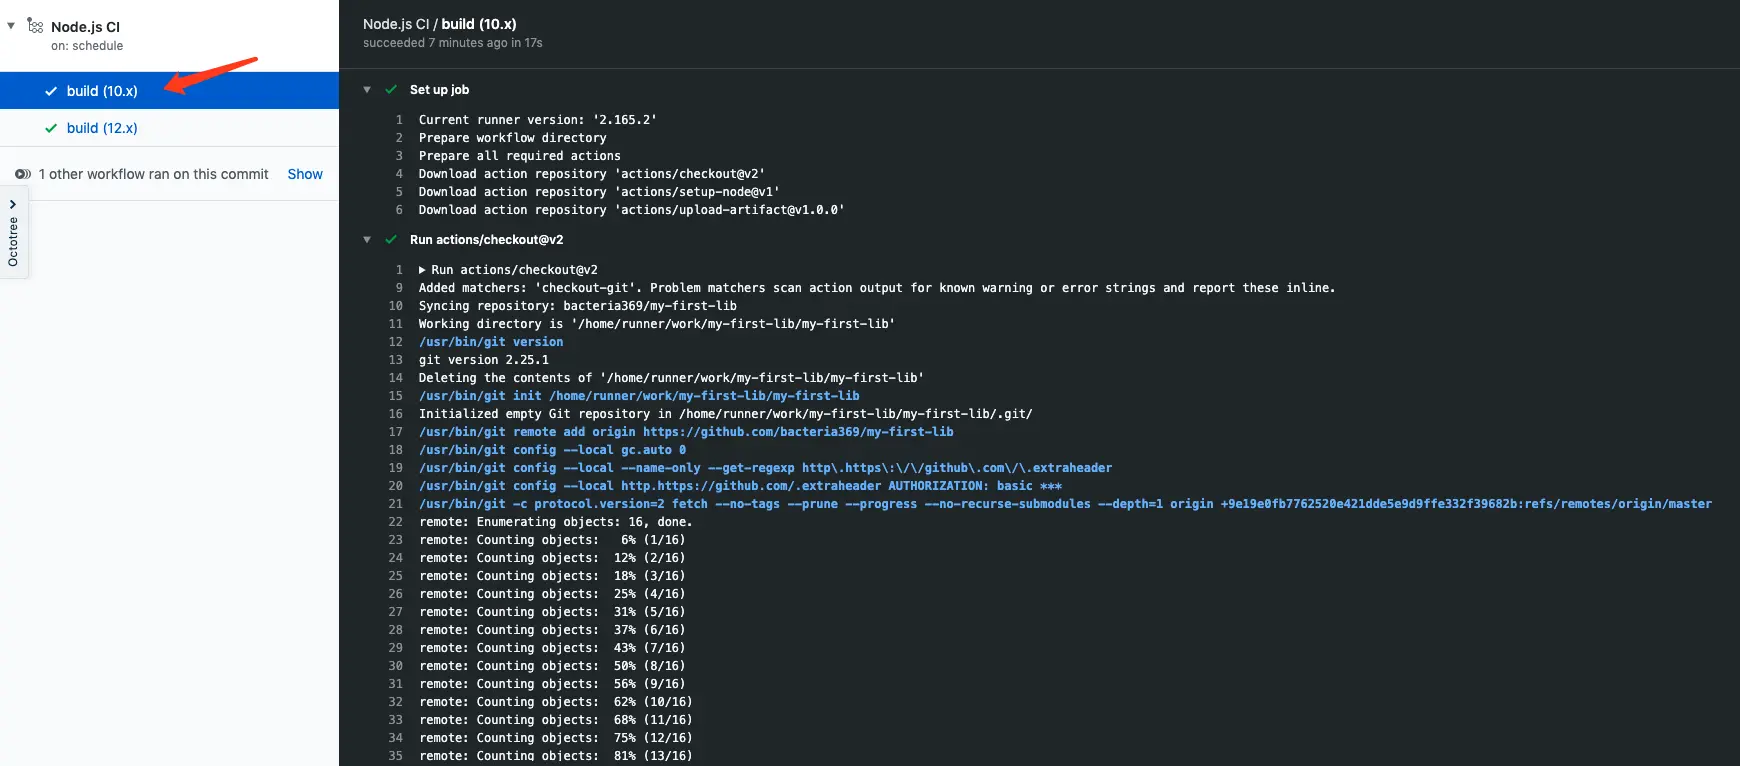This screenshot has height=766, width=1740.
Task: Click the other workflow runs icon
Action: 23,174
